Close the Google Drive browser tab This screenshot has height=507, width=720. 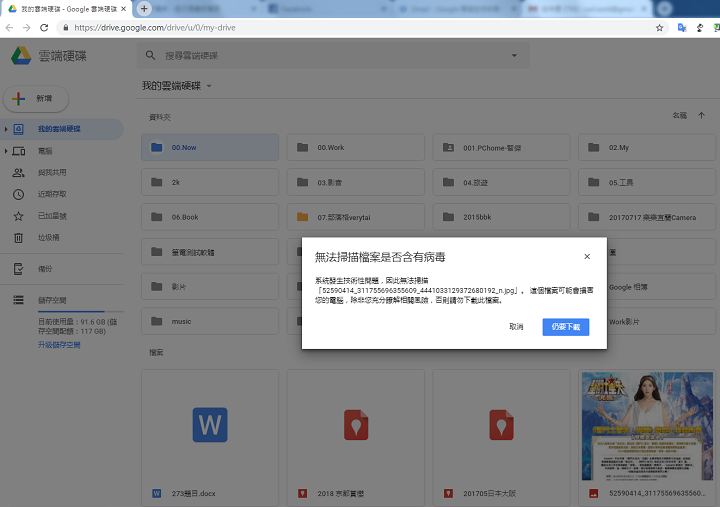124,9
